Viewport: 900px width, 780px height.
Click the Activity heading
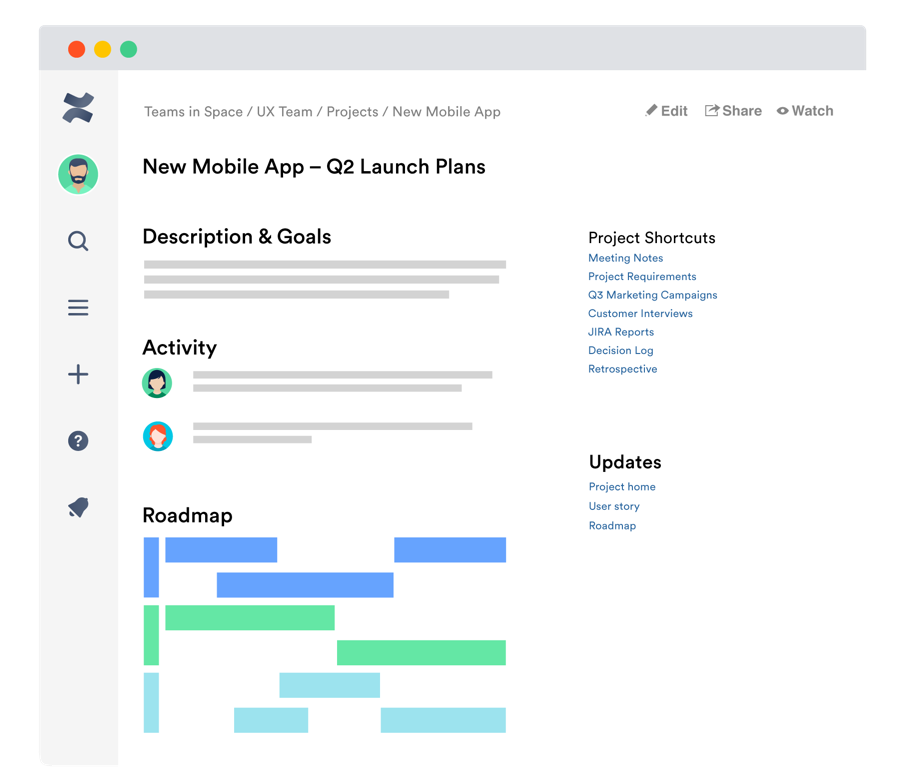point(180,348)
